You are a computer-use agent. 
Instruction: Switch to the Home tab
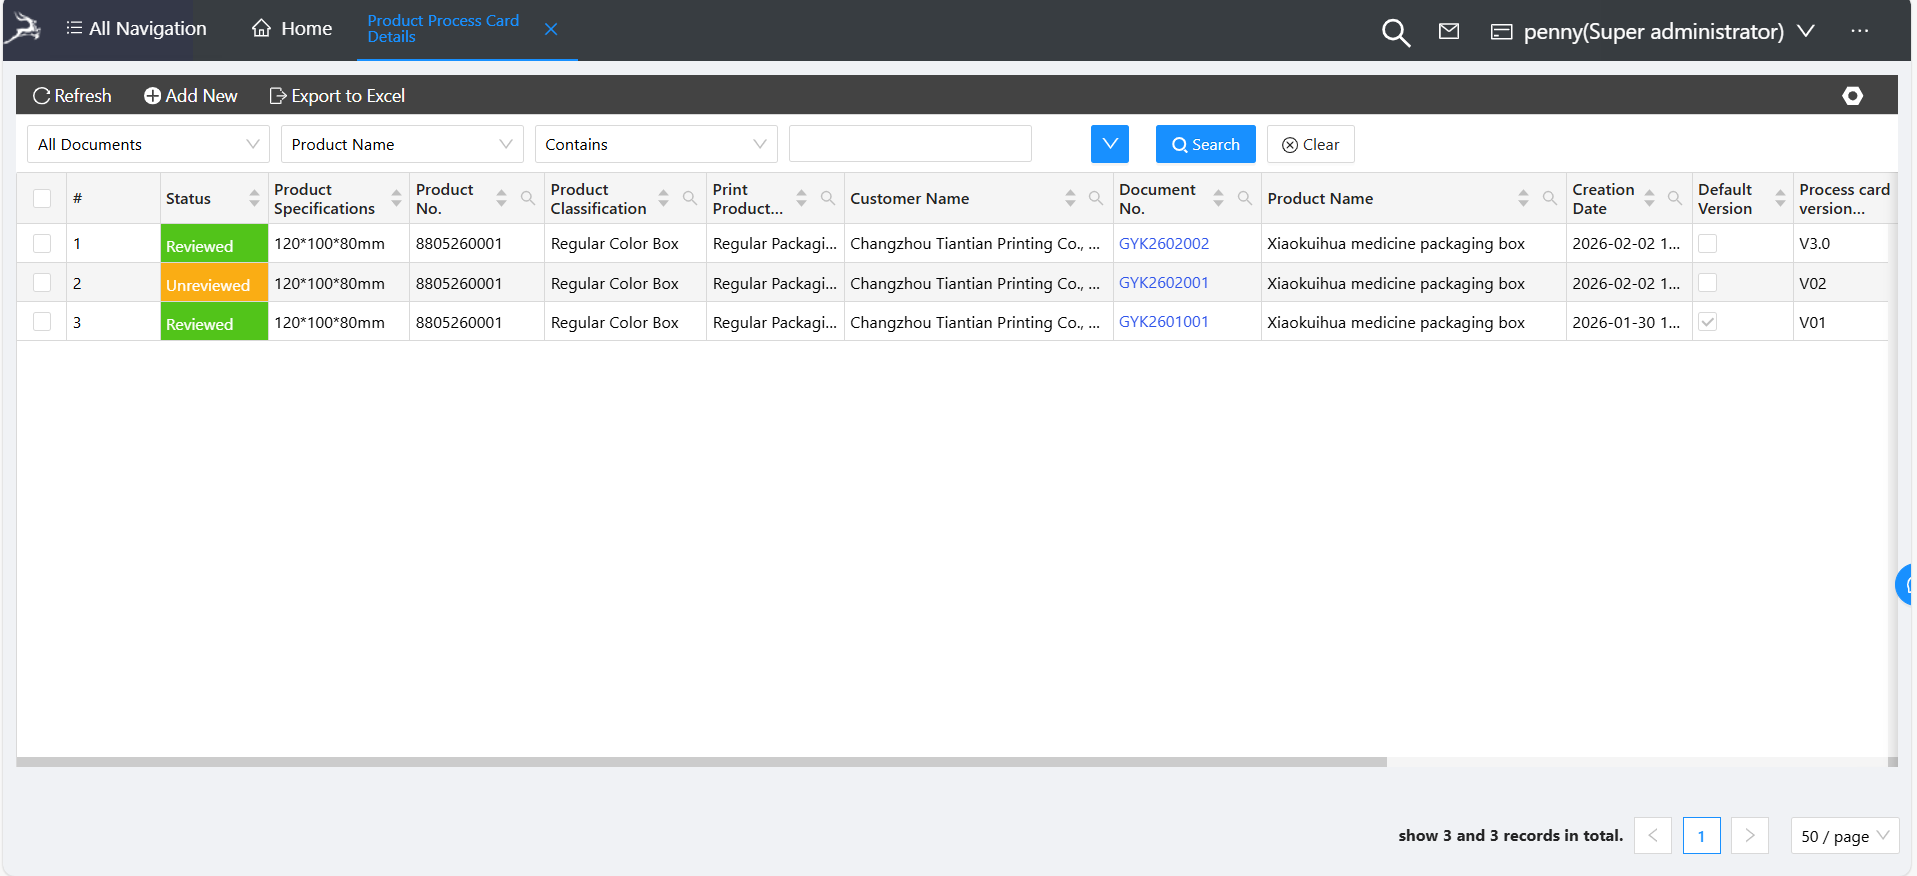click(292, 29)
